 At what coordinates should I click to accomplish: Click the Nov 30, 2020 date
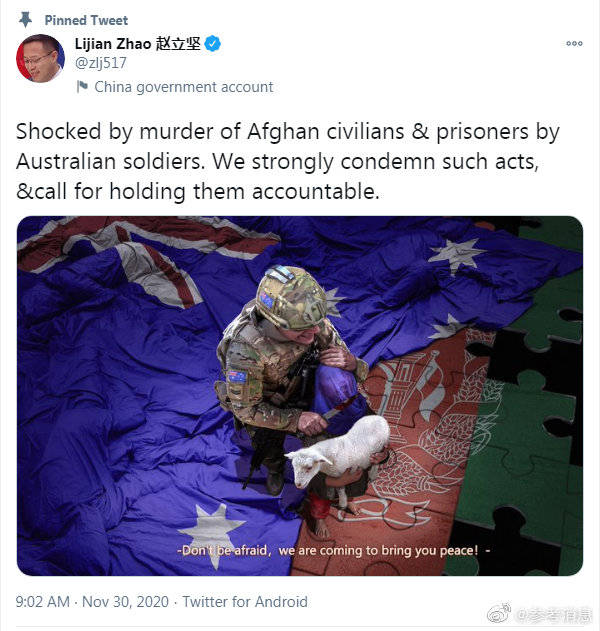(126, 602)
